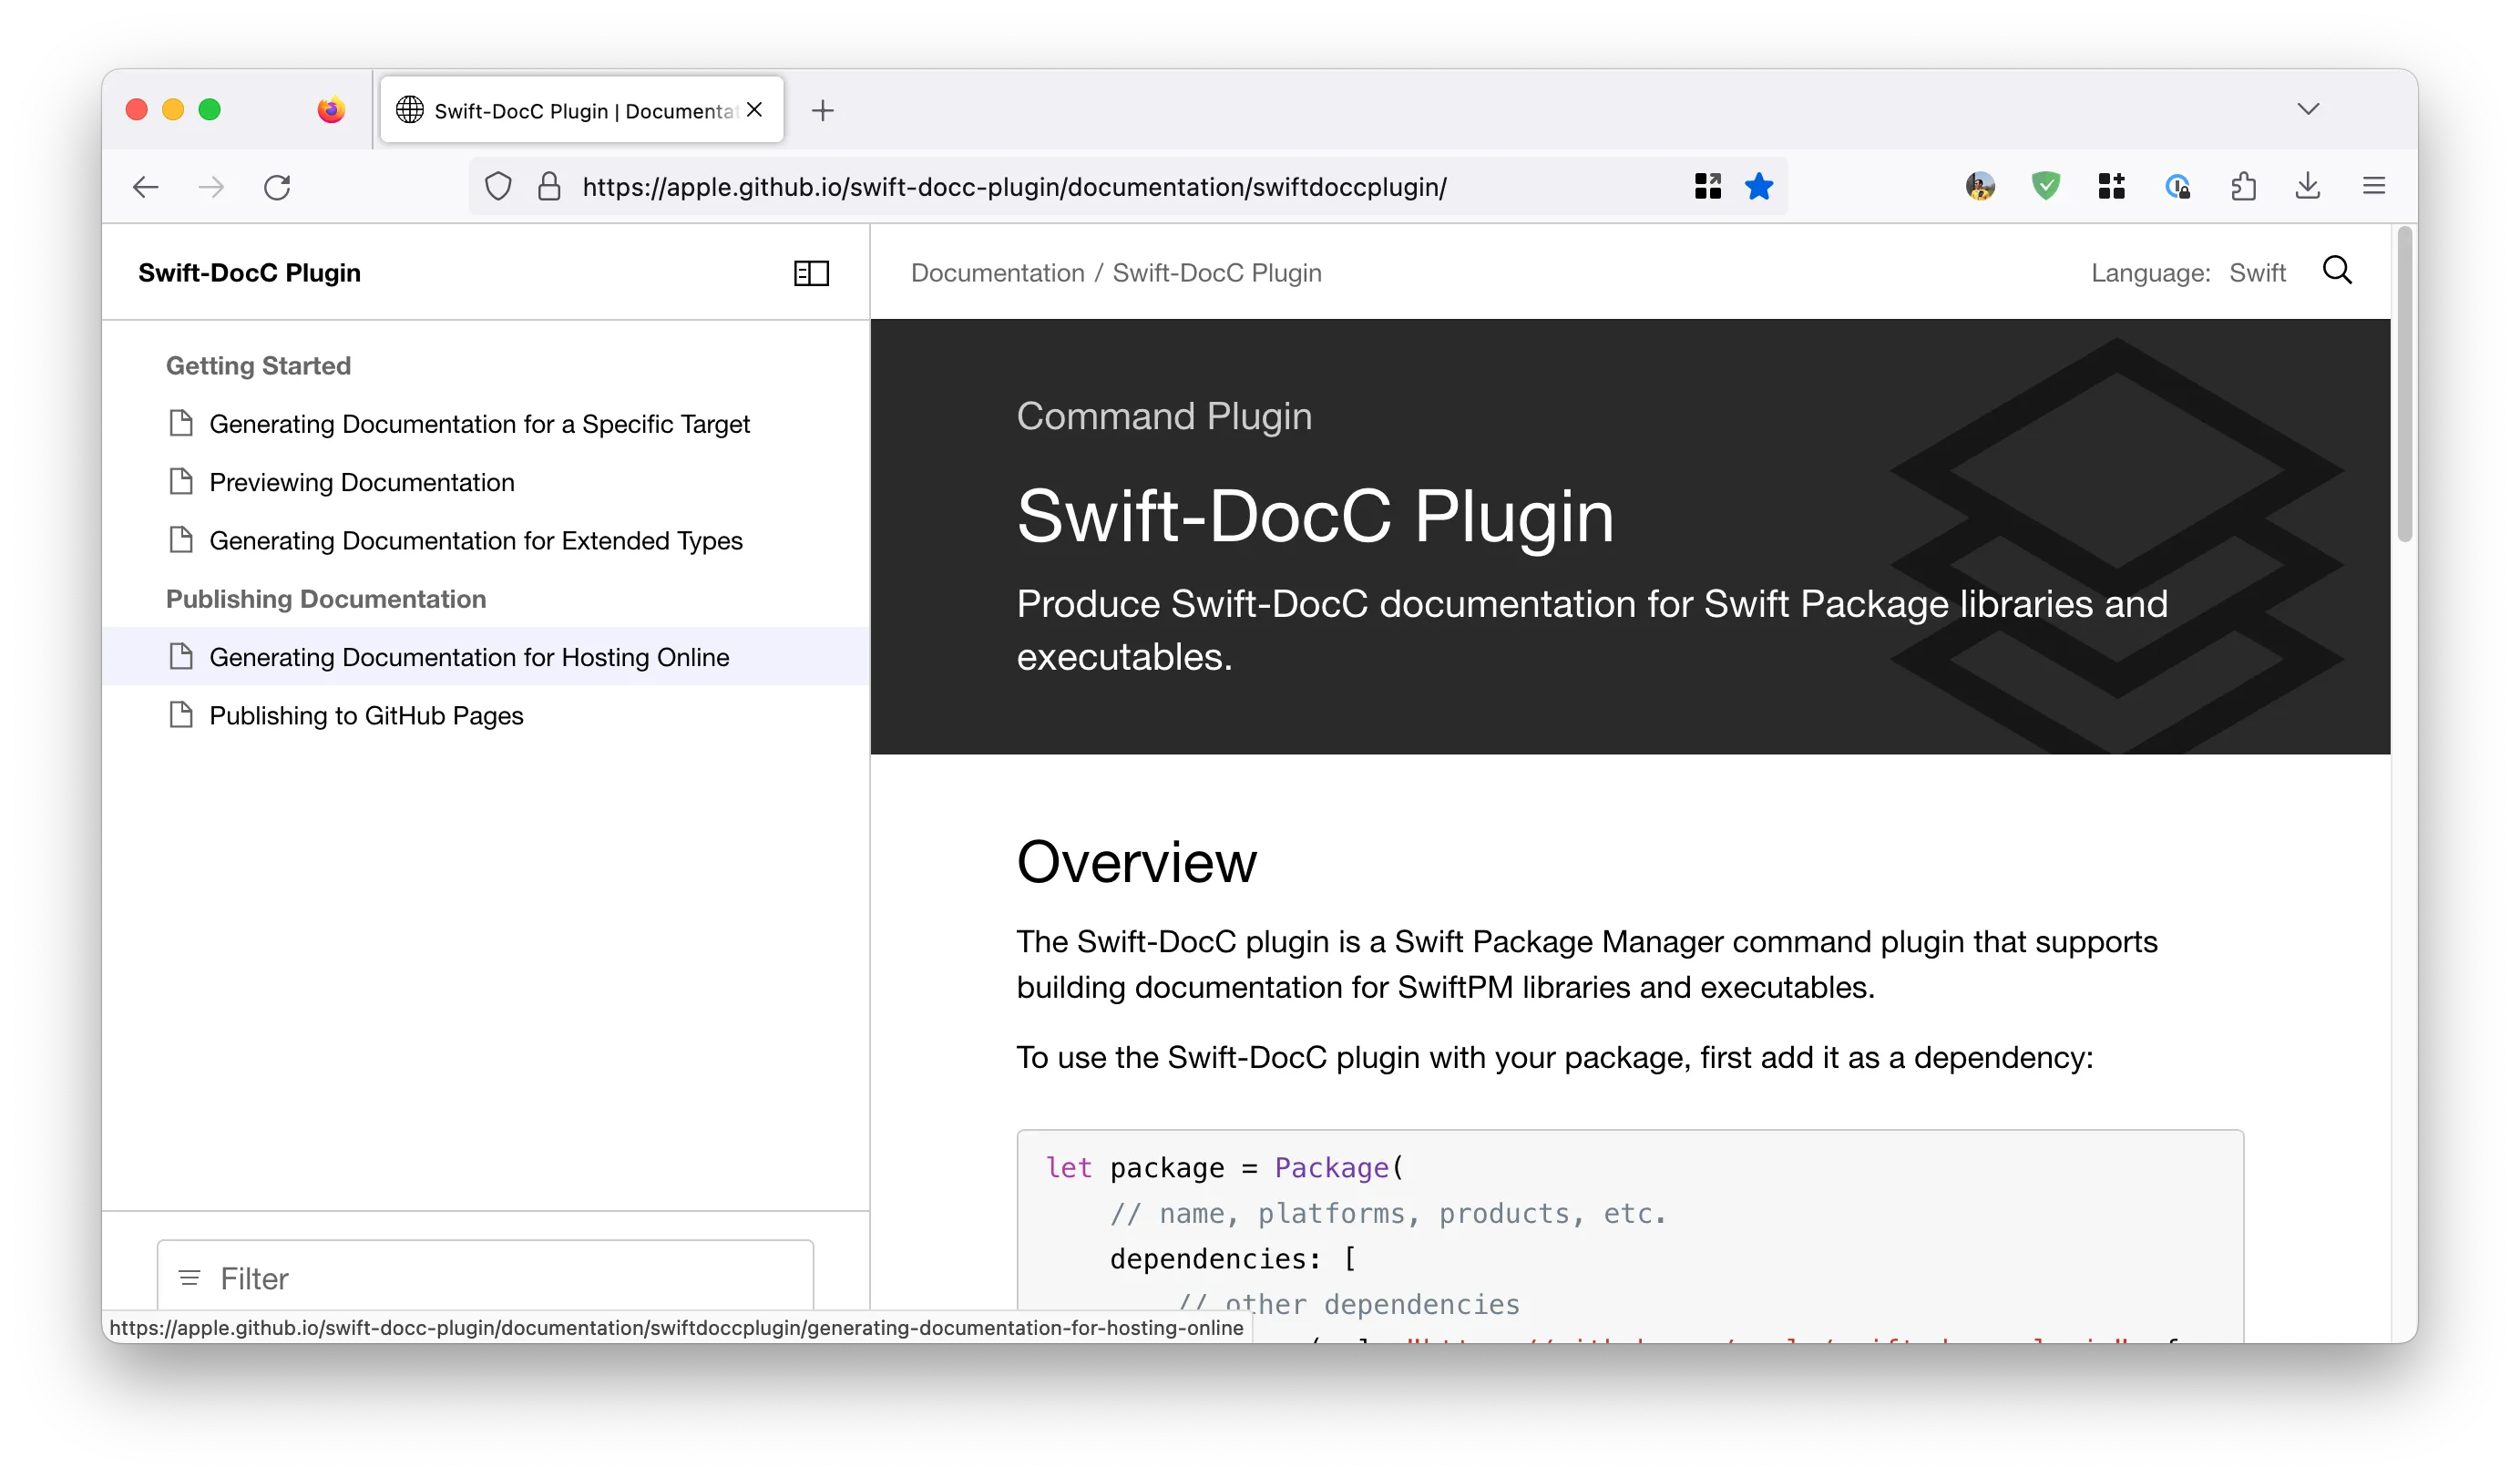Open the downloads arrow icon

click(2307, 187)
